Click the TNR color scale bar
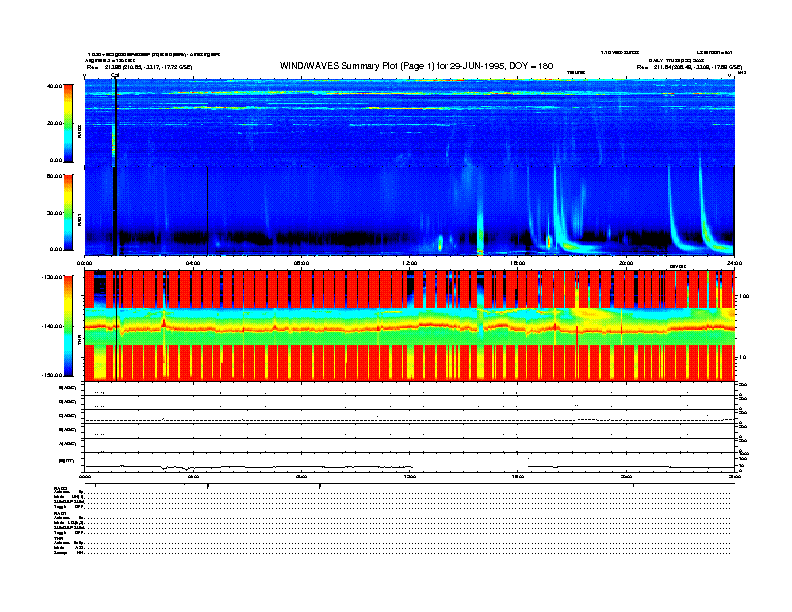This screenshot has height=612, width=792. pos(68,326)
